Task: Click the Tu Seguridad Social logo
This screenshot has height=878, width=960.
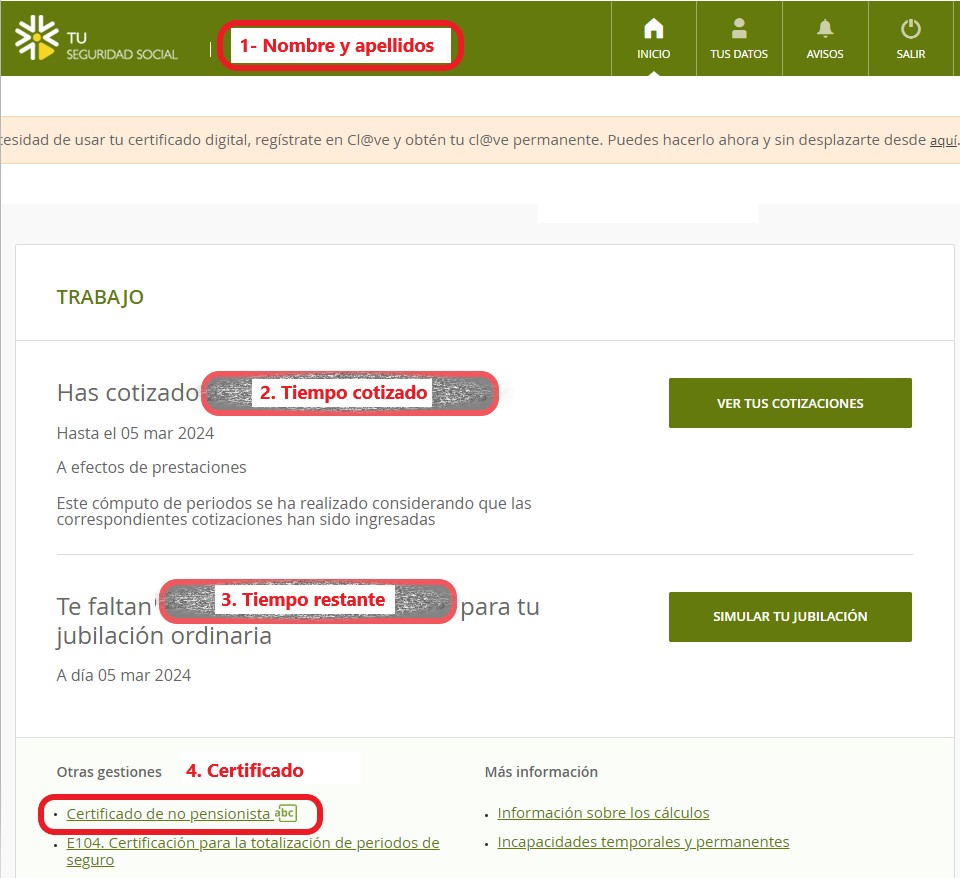Action: [96, 38]
